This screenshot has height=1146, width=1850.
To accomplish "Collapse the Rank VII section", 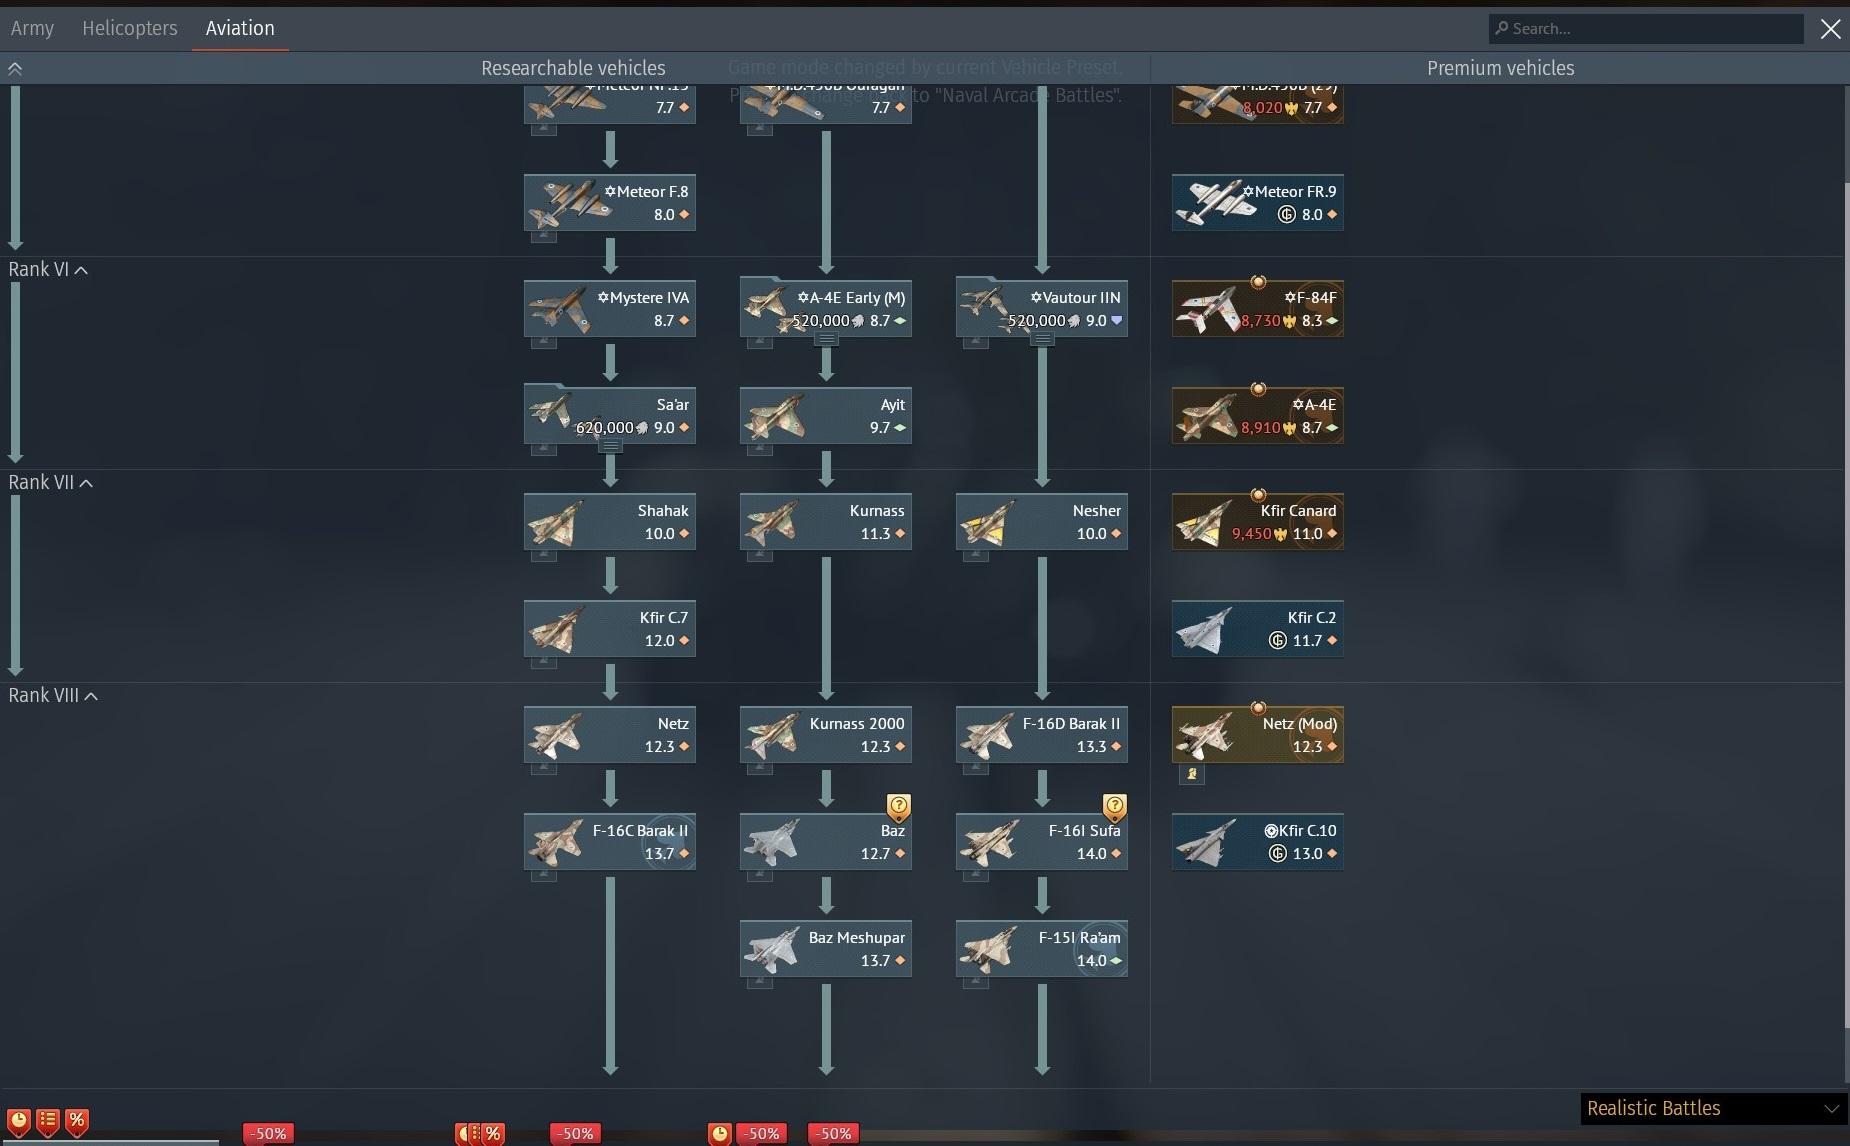I will pos(50,482).
